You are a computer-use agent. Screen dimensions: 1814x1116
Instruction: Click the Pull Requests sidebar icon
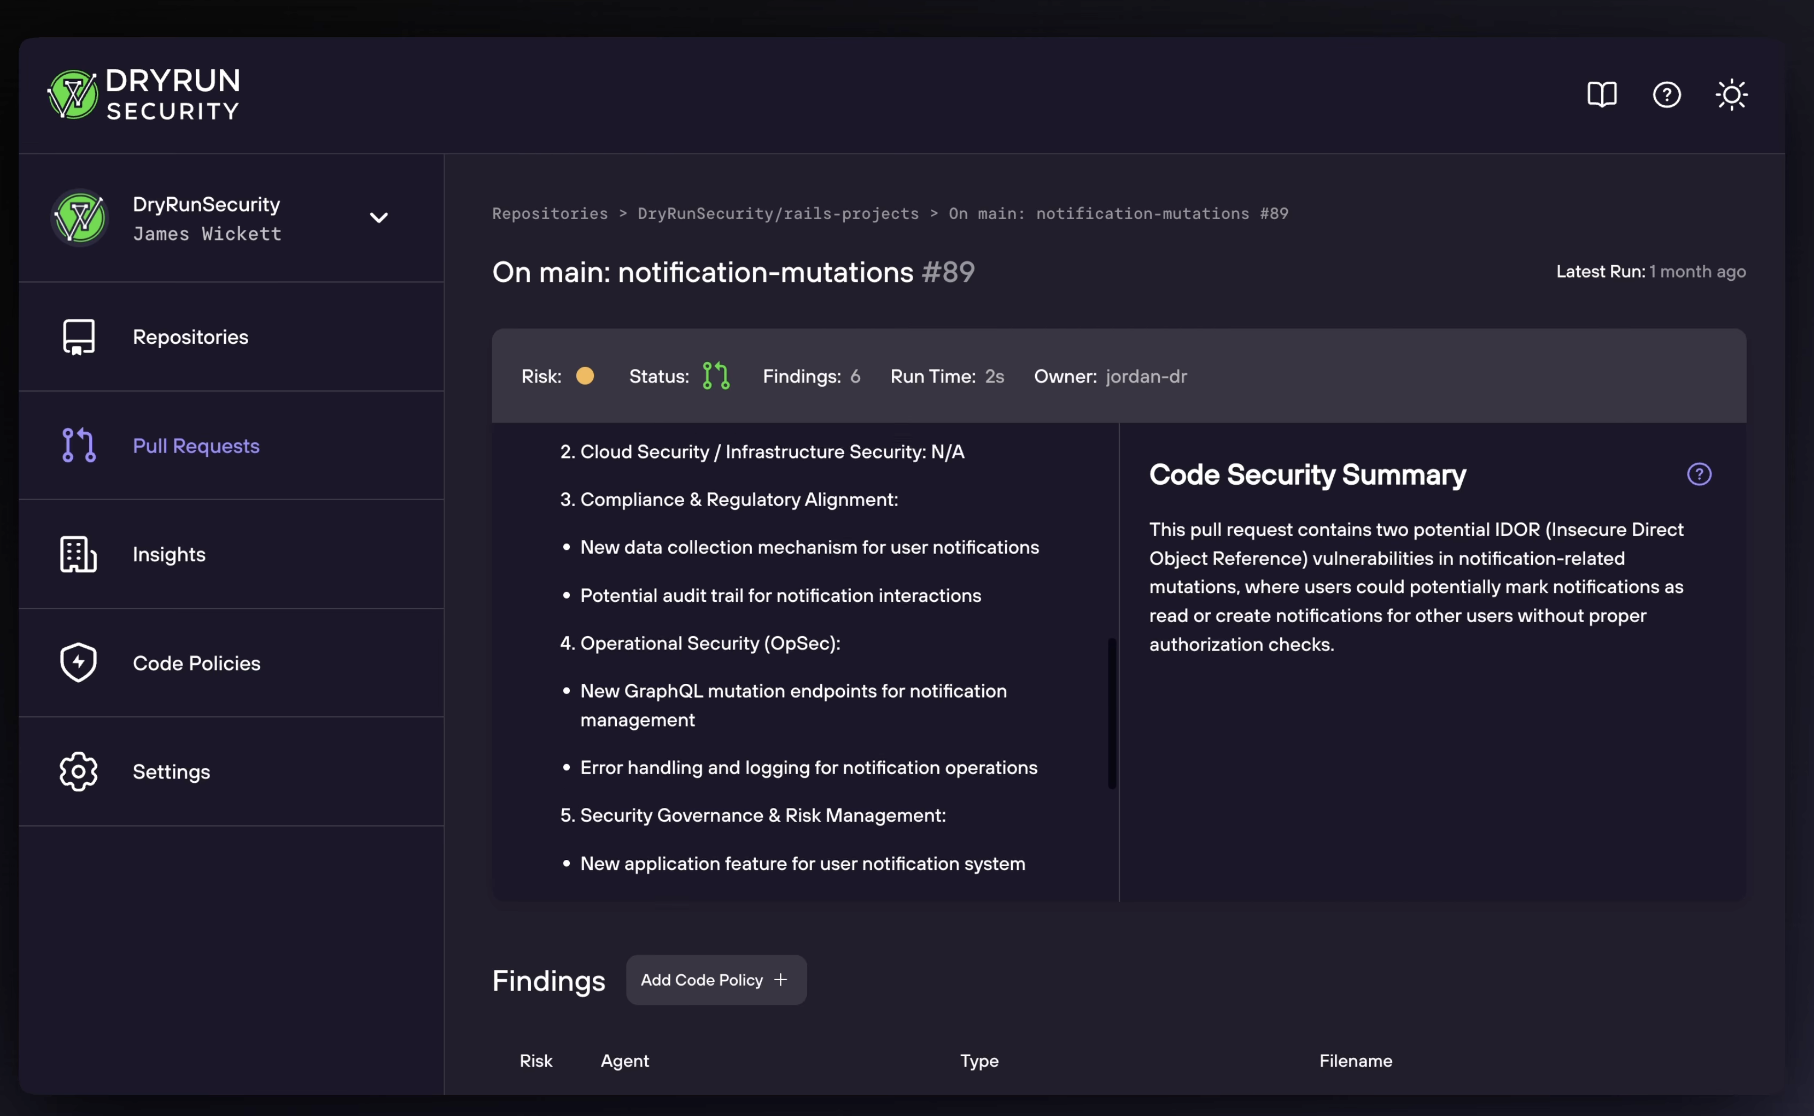click(x=79, y=445)
